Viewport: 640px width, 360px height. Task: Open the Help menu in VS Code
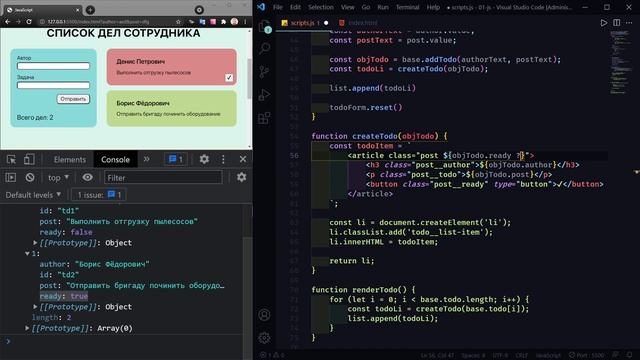(433, 7)
